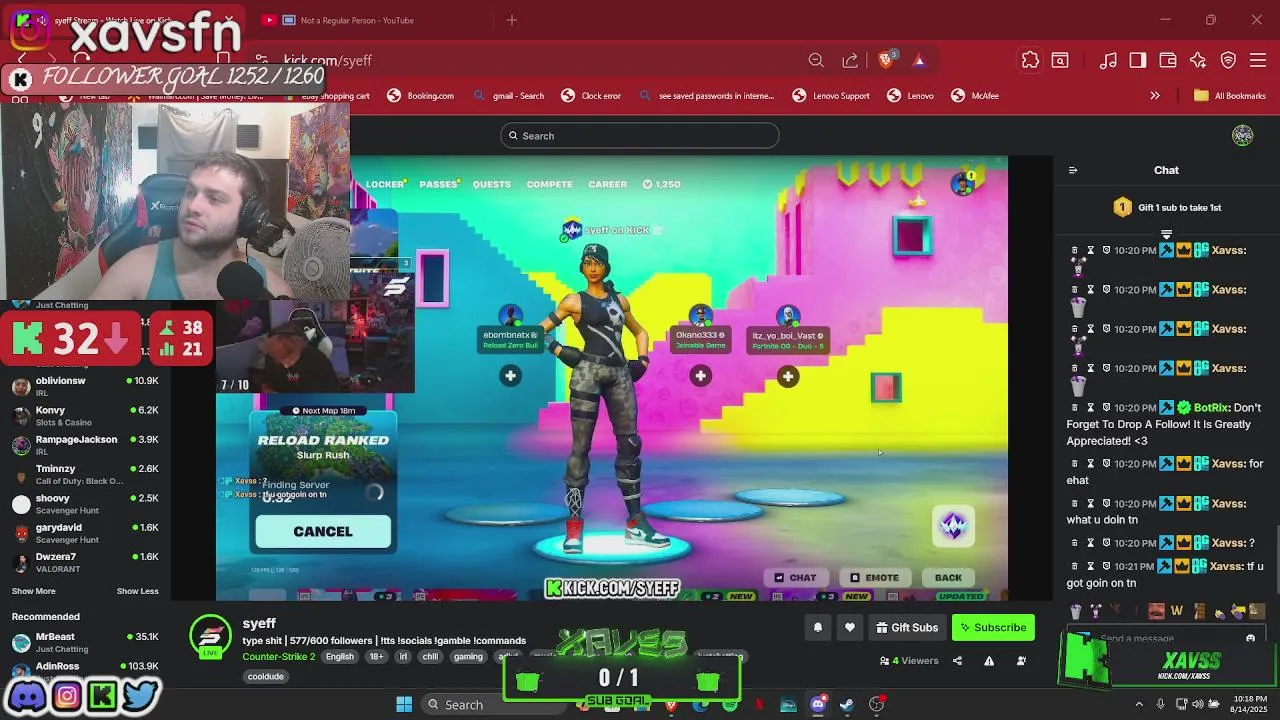Collapse the list with Show Less
This screenshot has height=720, width=1280.
[138, 591]
